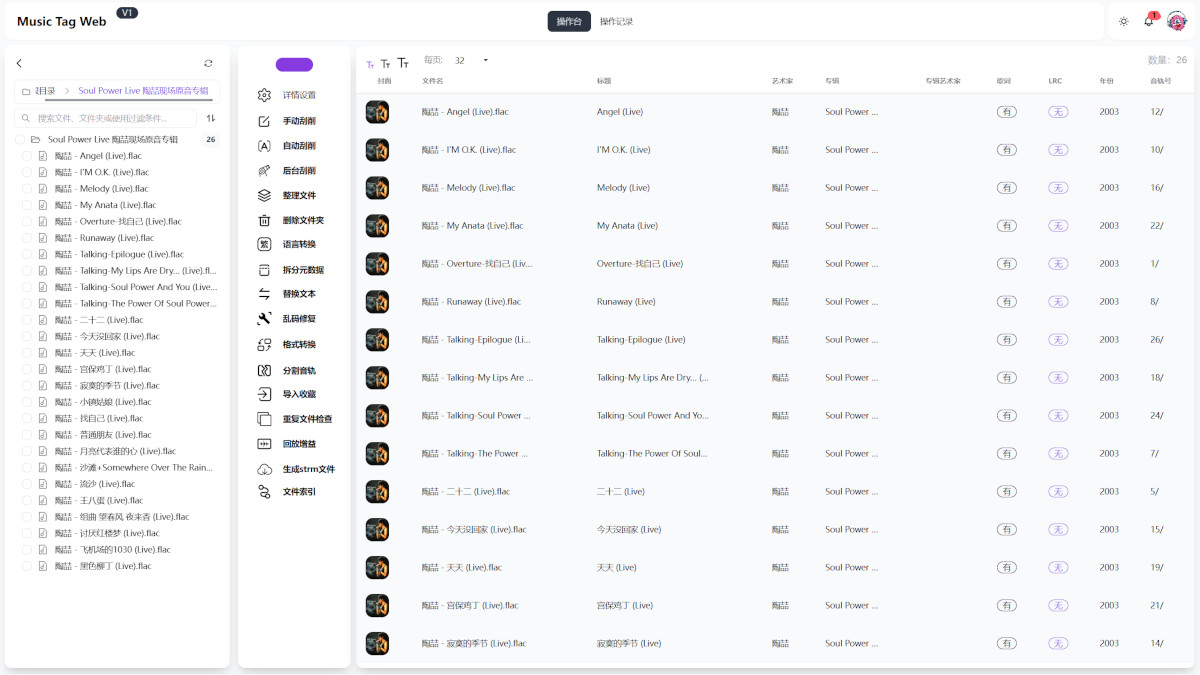Click the Soul Power Live breadcrumb link

point(144,91)
